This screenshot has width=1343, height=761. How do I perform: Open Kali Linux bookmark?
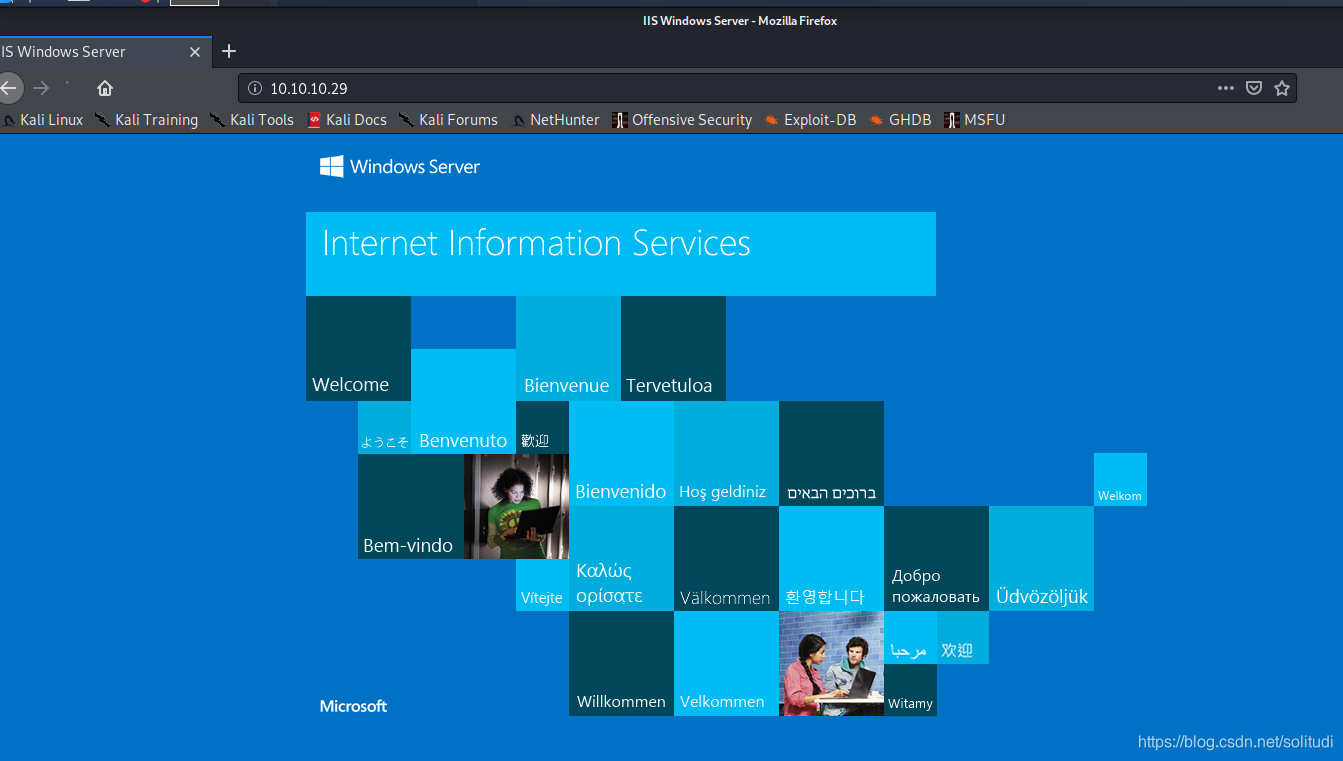click(x=43, y=120)
